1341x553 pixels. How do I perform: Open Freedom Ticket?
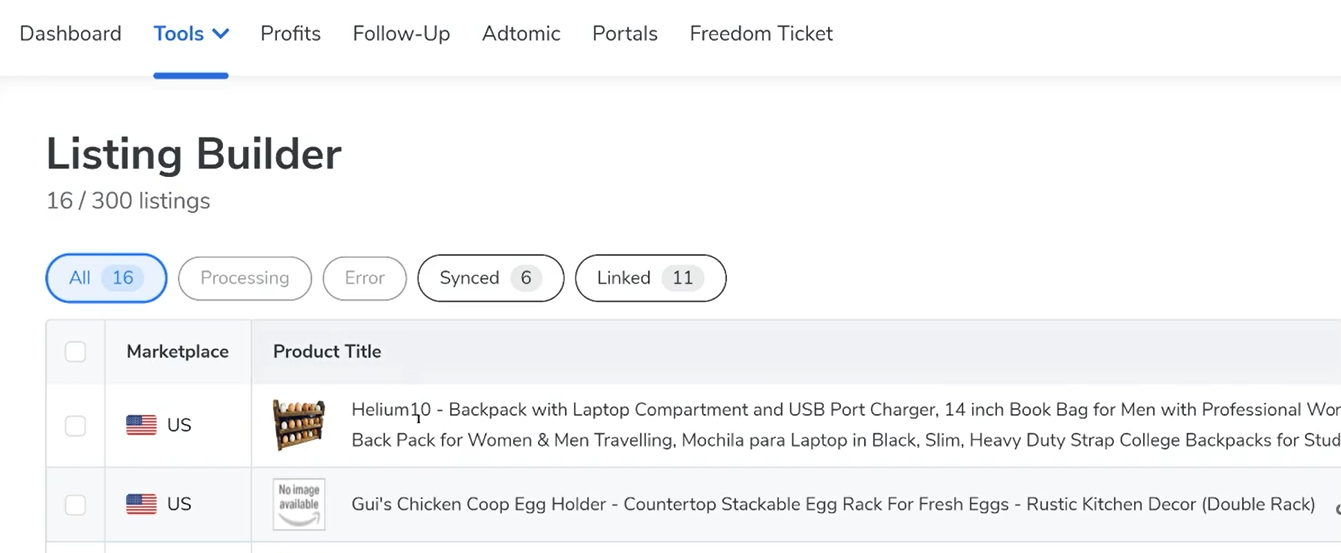761,34
